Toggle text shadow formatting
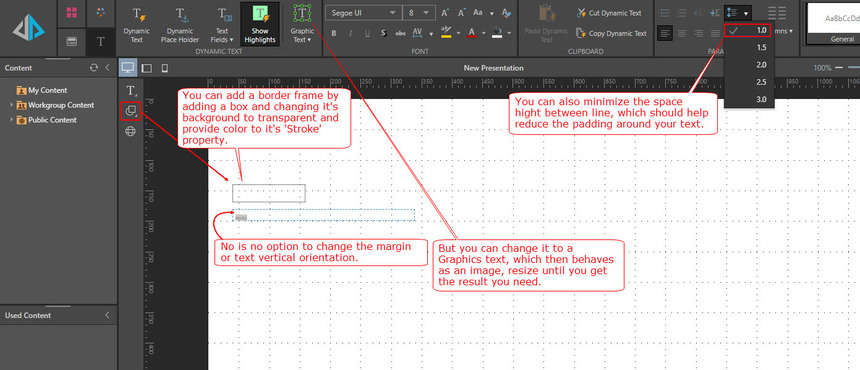This screenshot has width=860, height=370. pos(383,33)
